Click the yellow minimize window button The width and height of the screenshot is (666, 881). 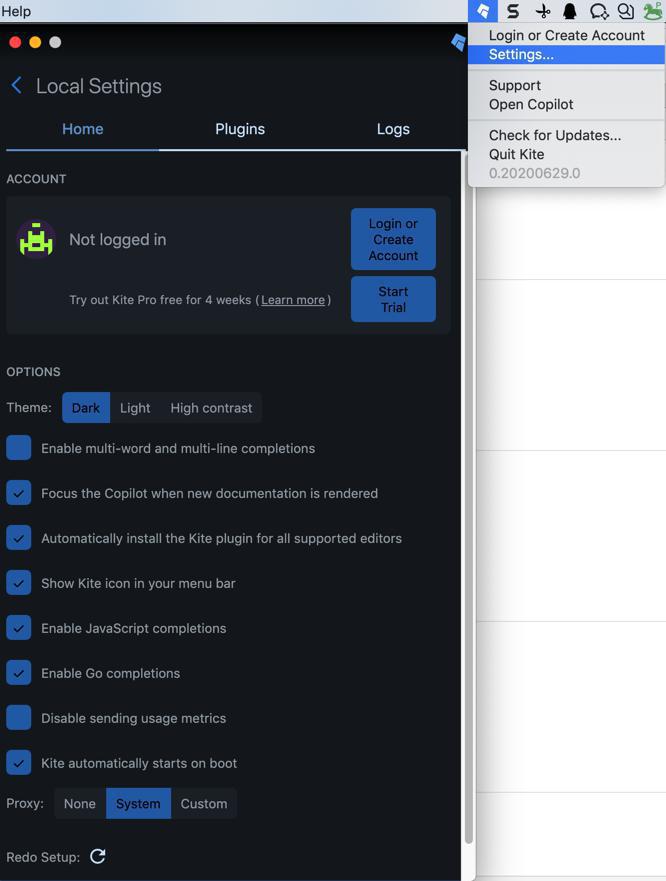point(35,42)
